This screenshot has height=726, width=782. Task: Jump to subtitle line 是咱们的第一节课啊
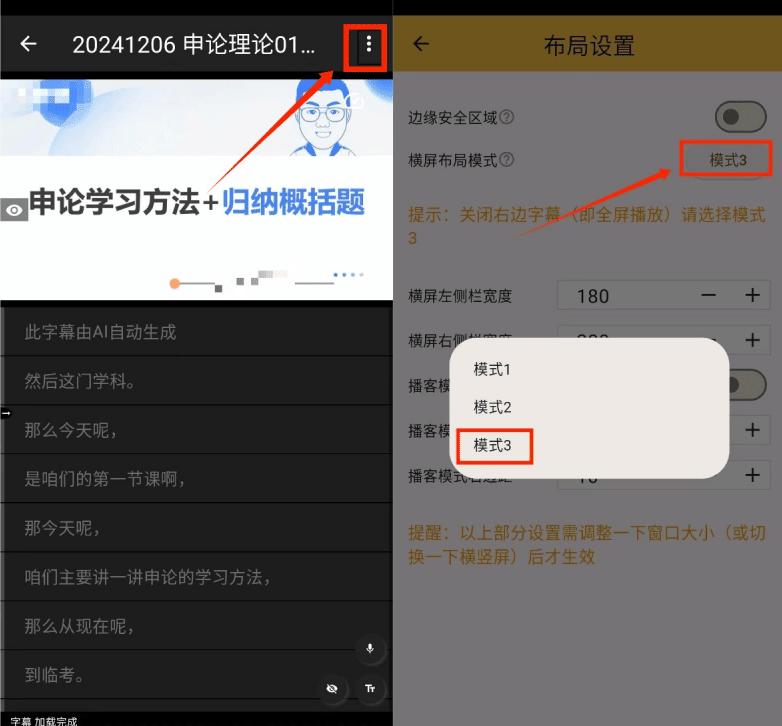(105, 478)
